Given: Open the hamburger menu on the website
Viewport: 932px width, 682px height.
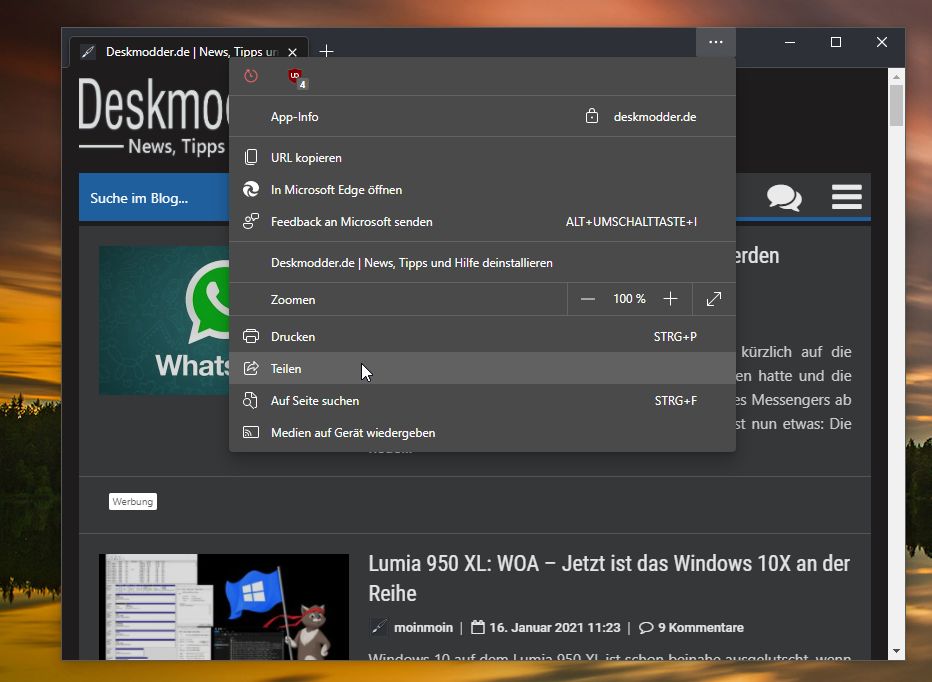Looking at the screenshot, I should [846, 197].
